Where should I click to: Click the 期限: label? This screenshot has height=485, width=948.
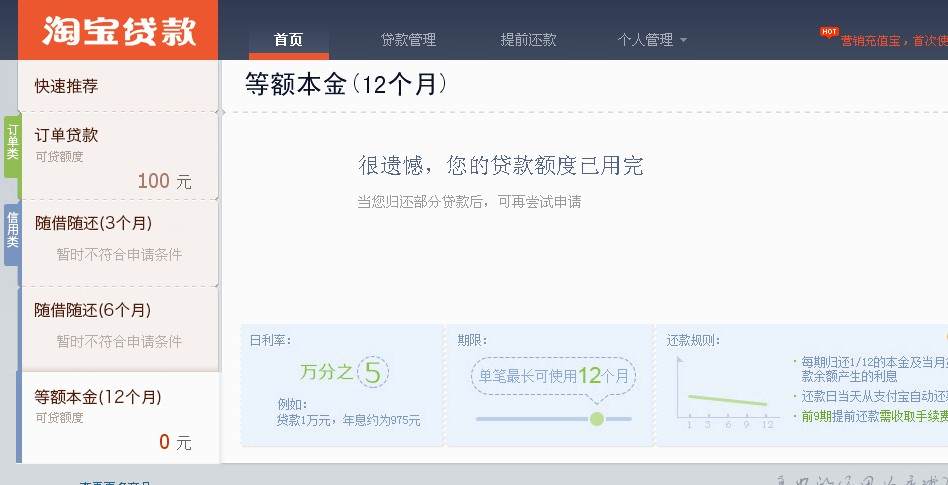pyautogui.click(x=472, y=340)
